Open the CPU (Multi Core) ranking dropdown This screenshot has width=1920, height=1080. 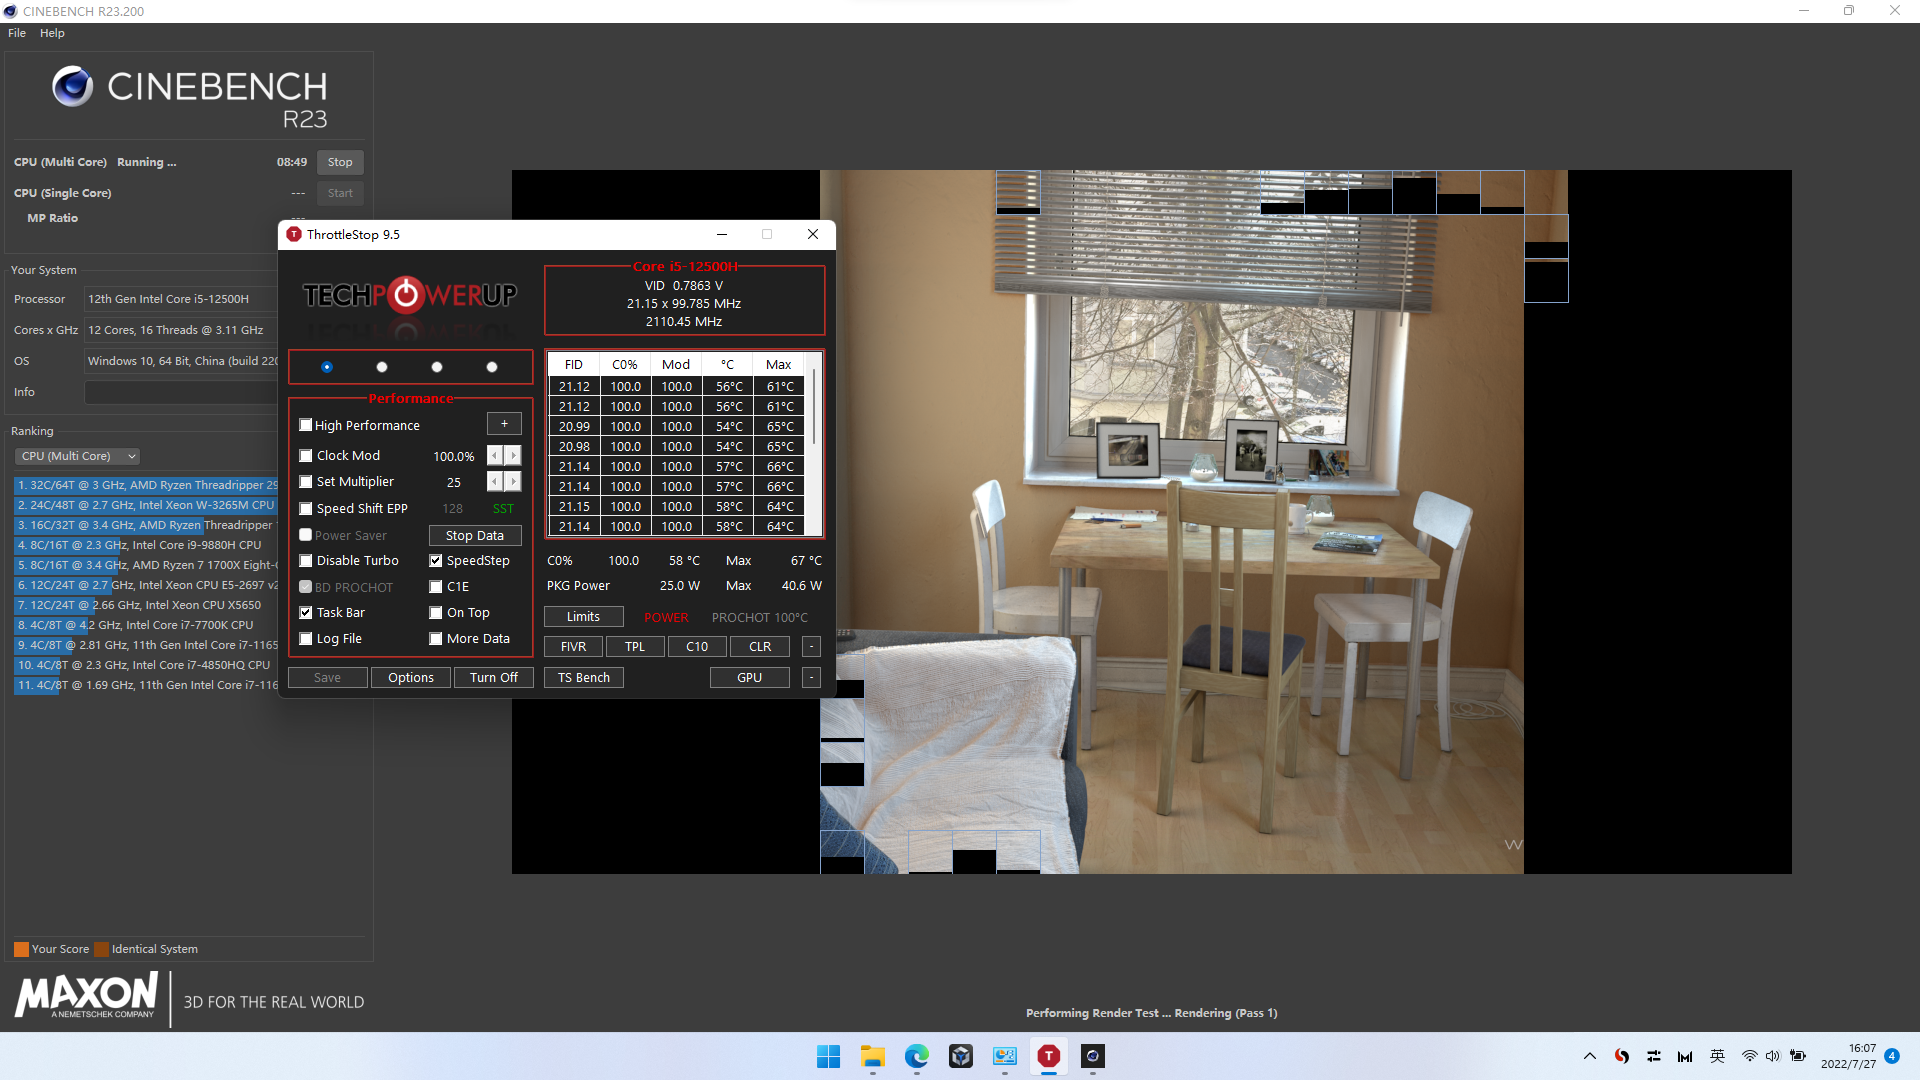tap(77, 456)
